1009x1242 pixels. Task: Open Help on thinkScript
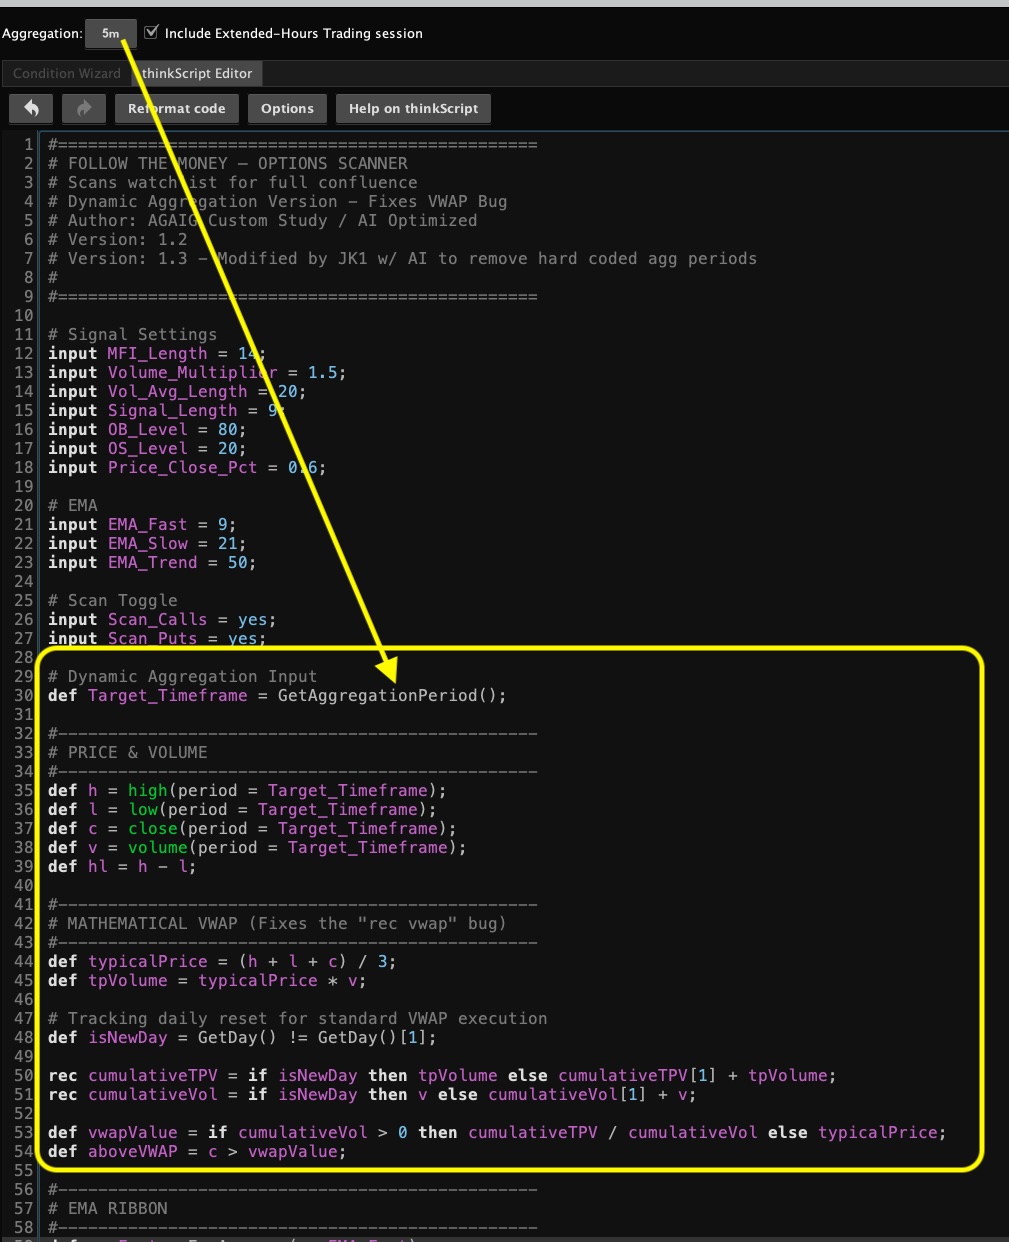[413, 109]
